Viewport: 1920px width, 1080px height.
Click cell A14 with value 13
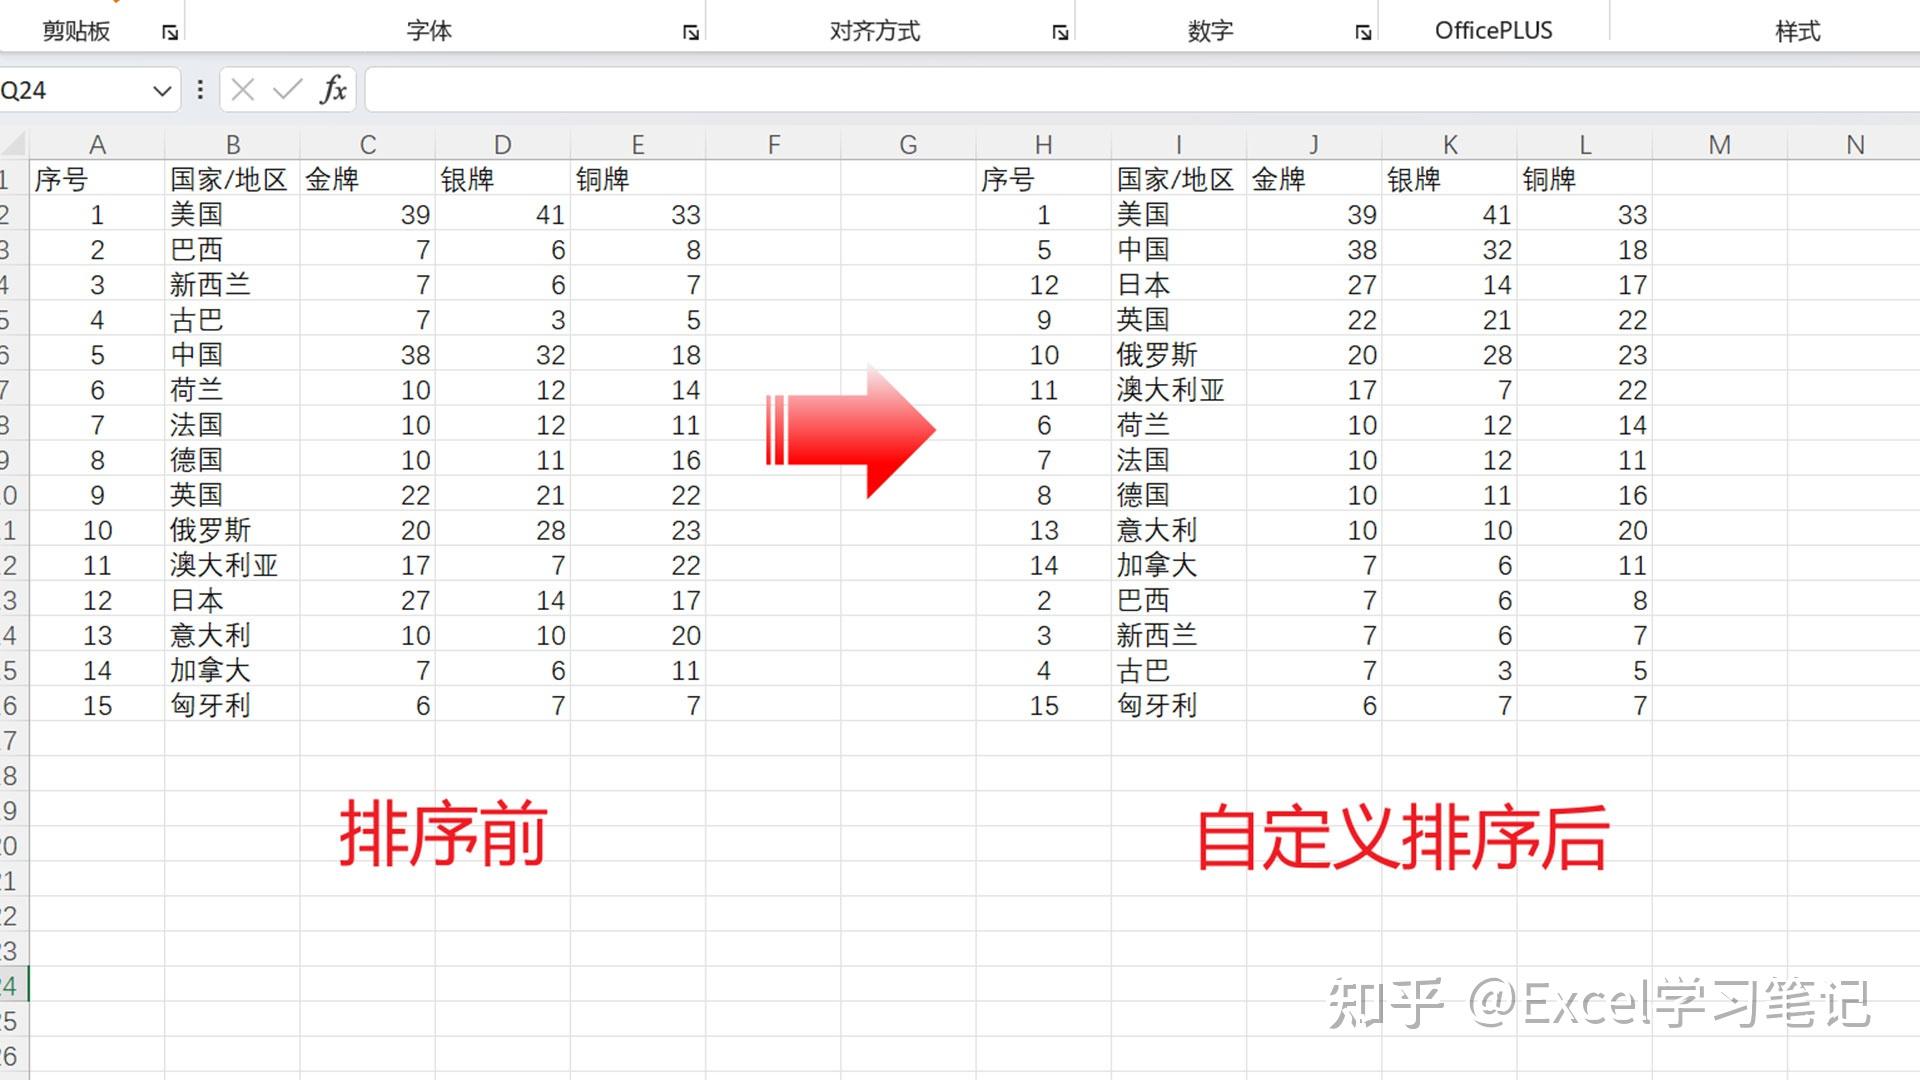click(x=97, y=635)
